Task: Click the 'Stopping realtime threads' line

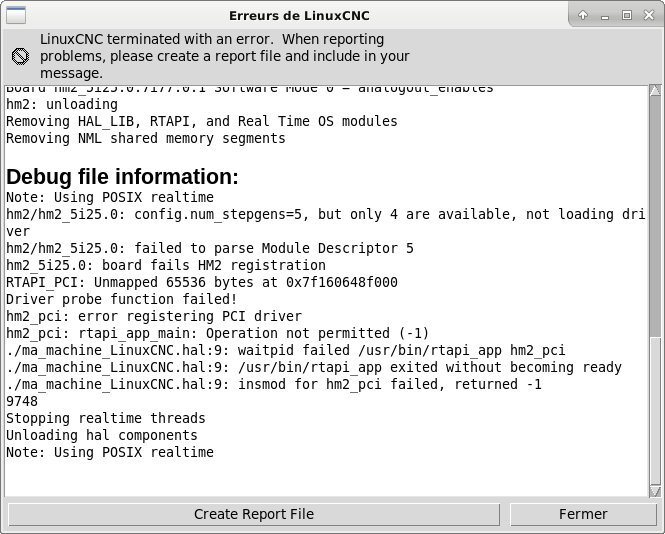Action: [x=106, y=418]
